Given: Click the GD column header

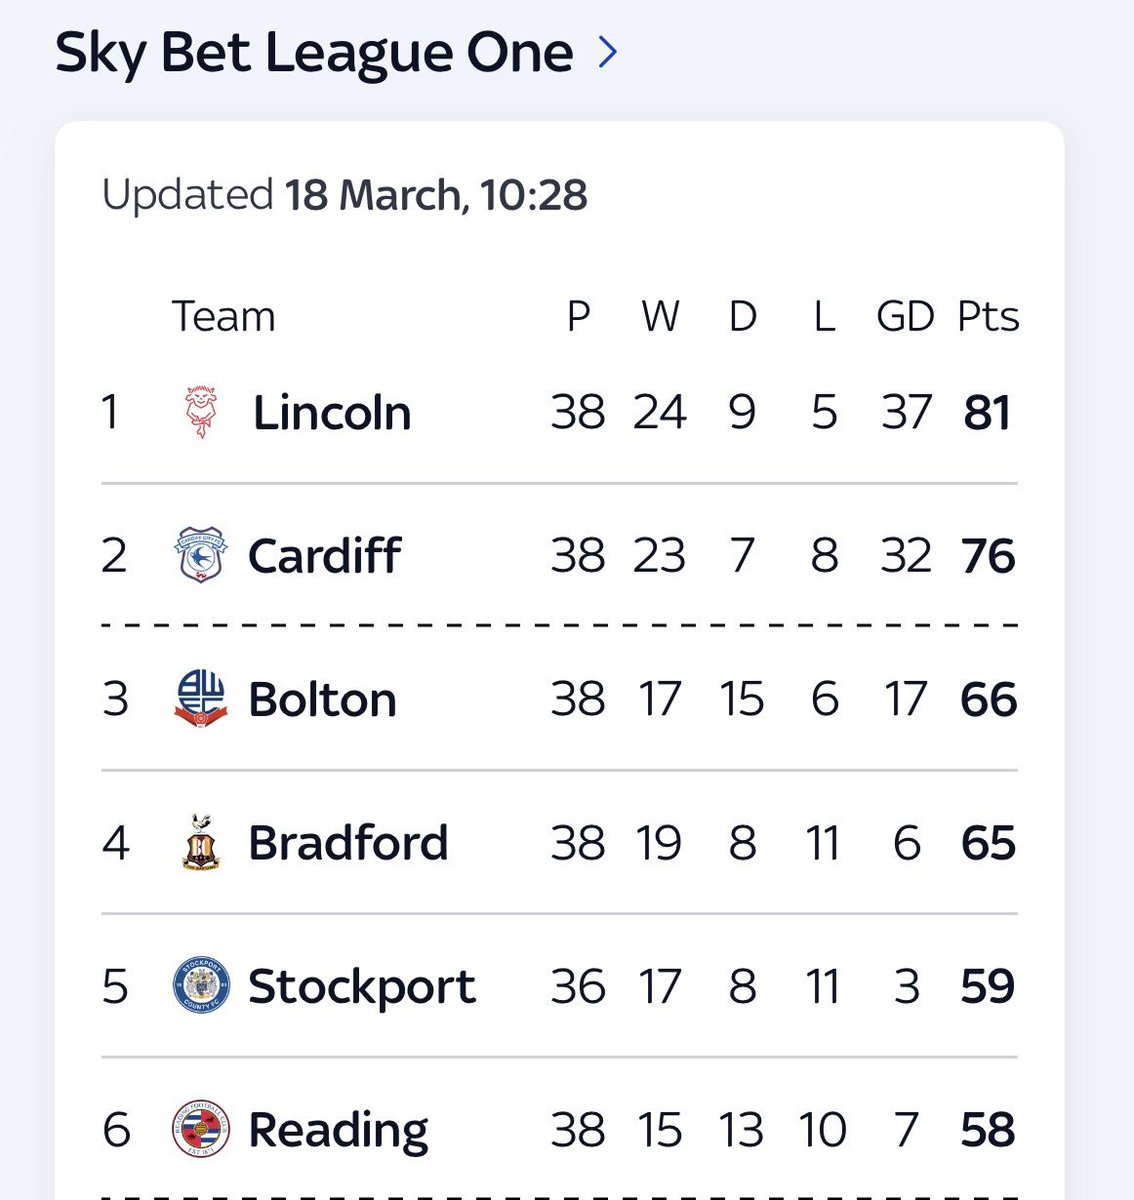Looking at the screenshot, I should 905,316.
